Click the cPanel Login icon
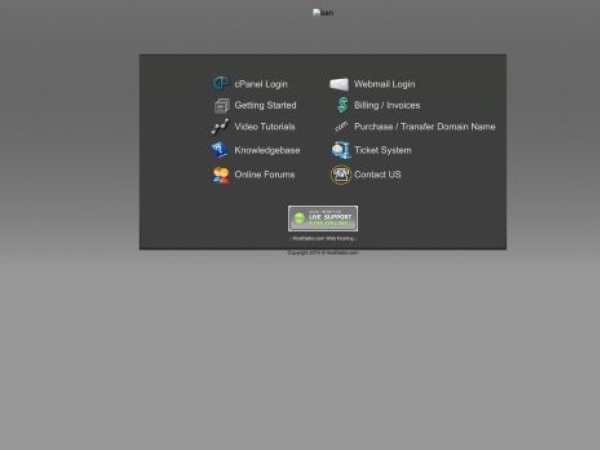 (x=220, y=84)
